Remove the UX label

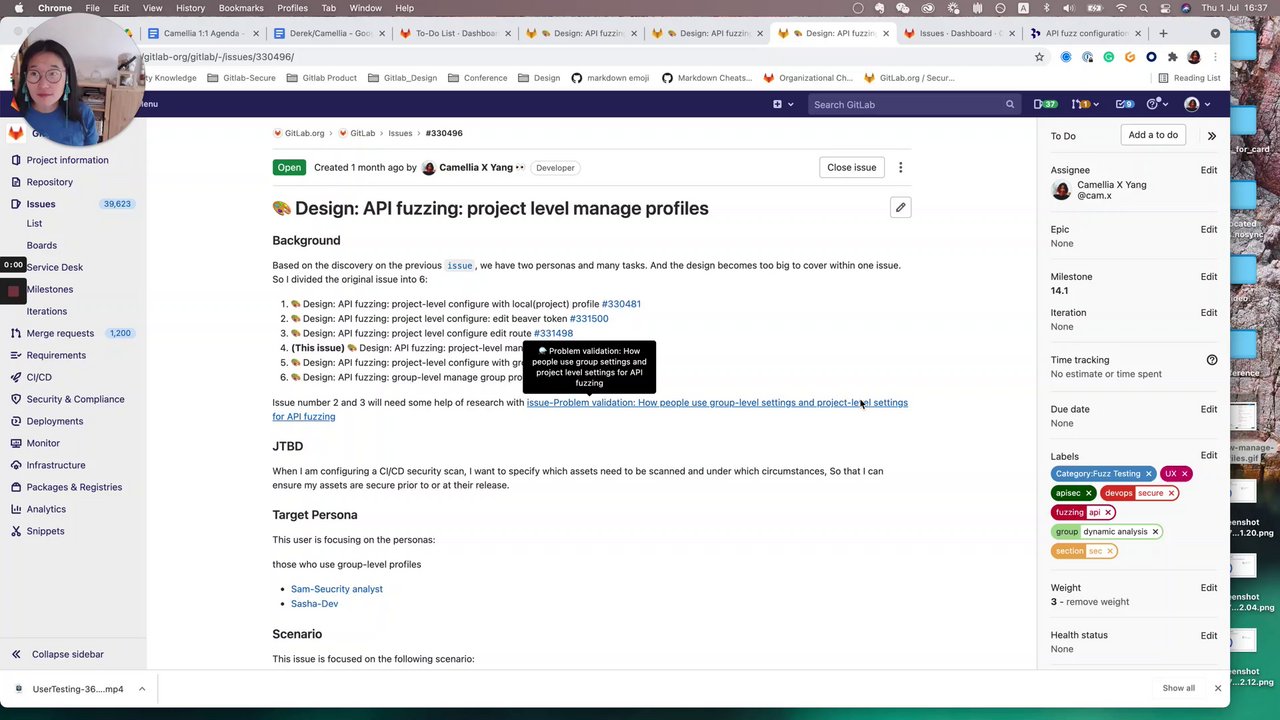pos(1184,474)
